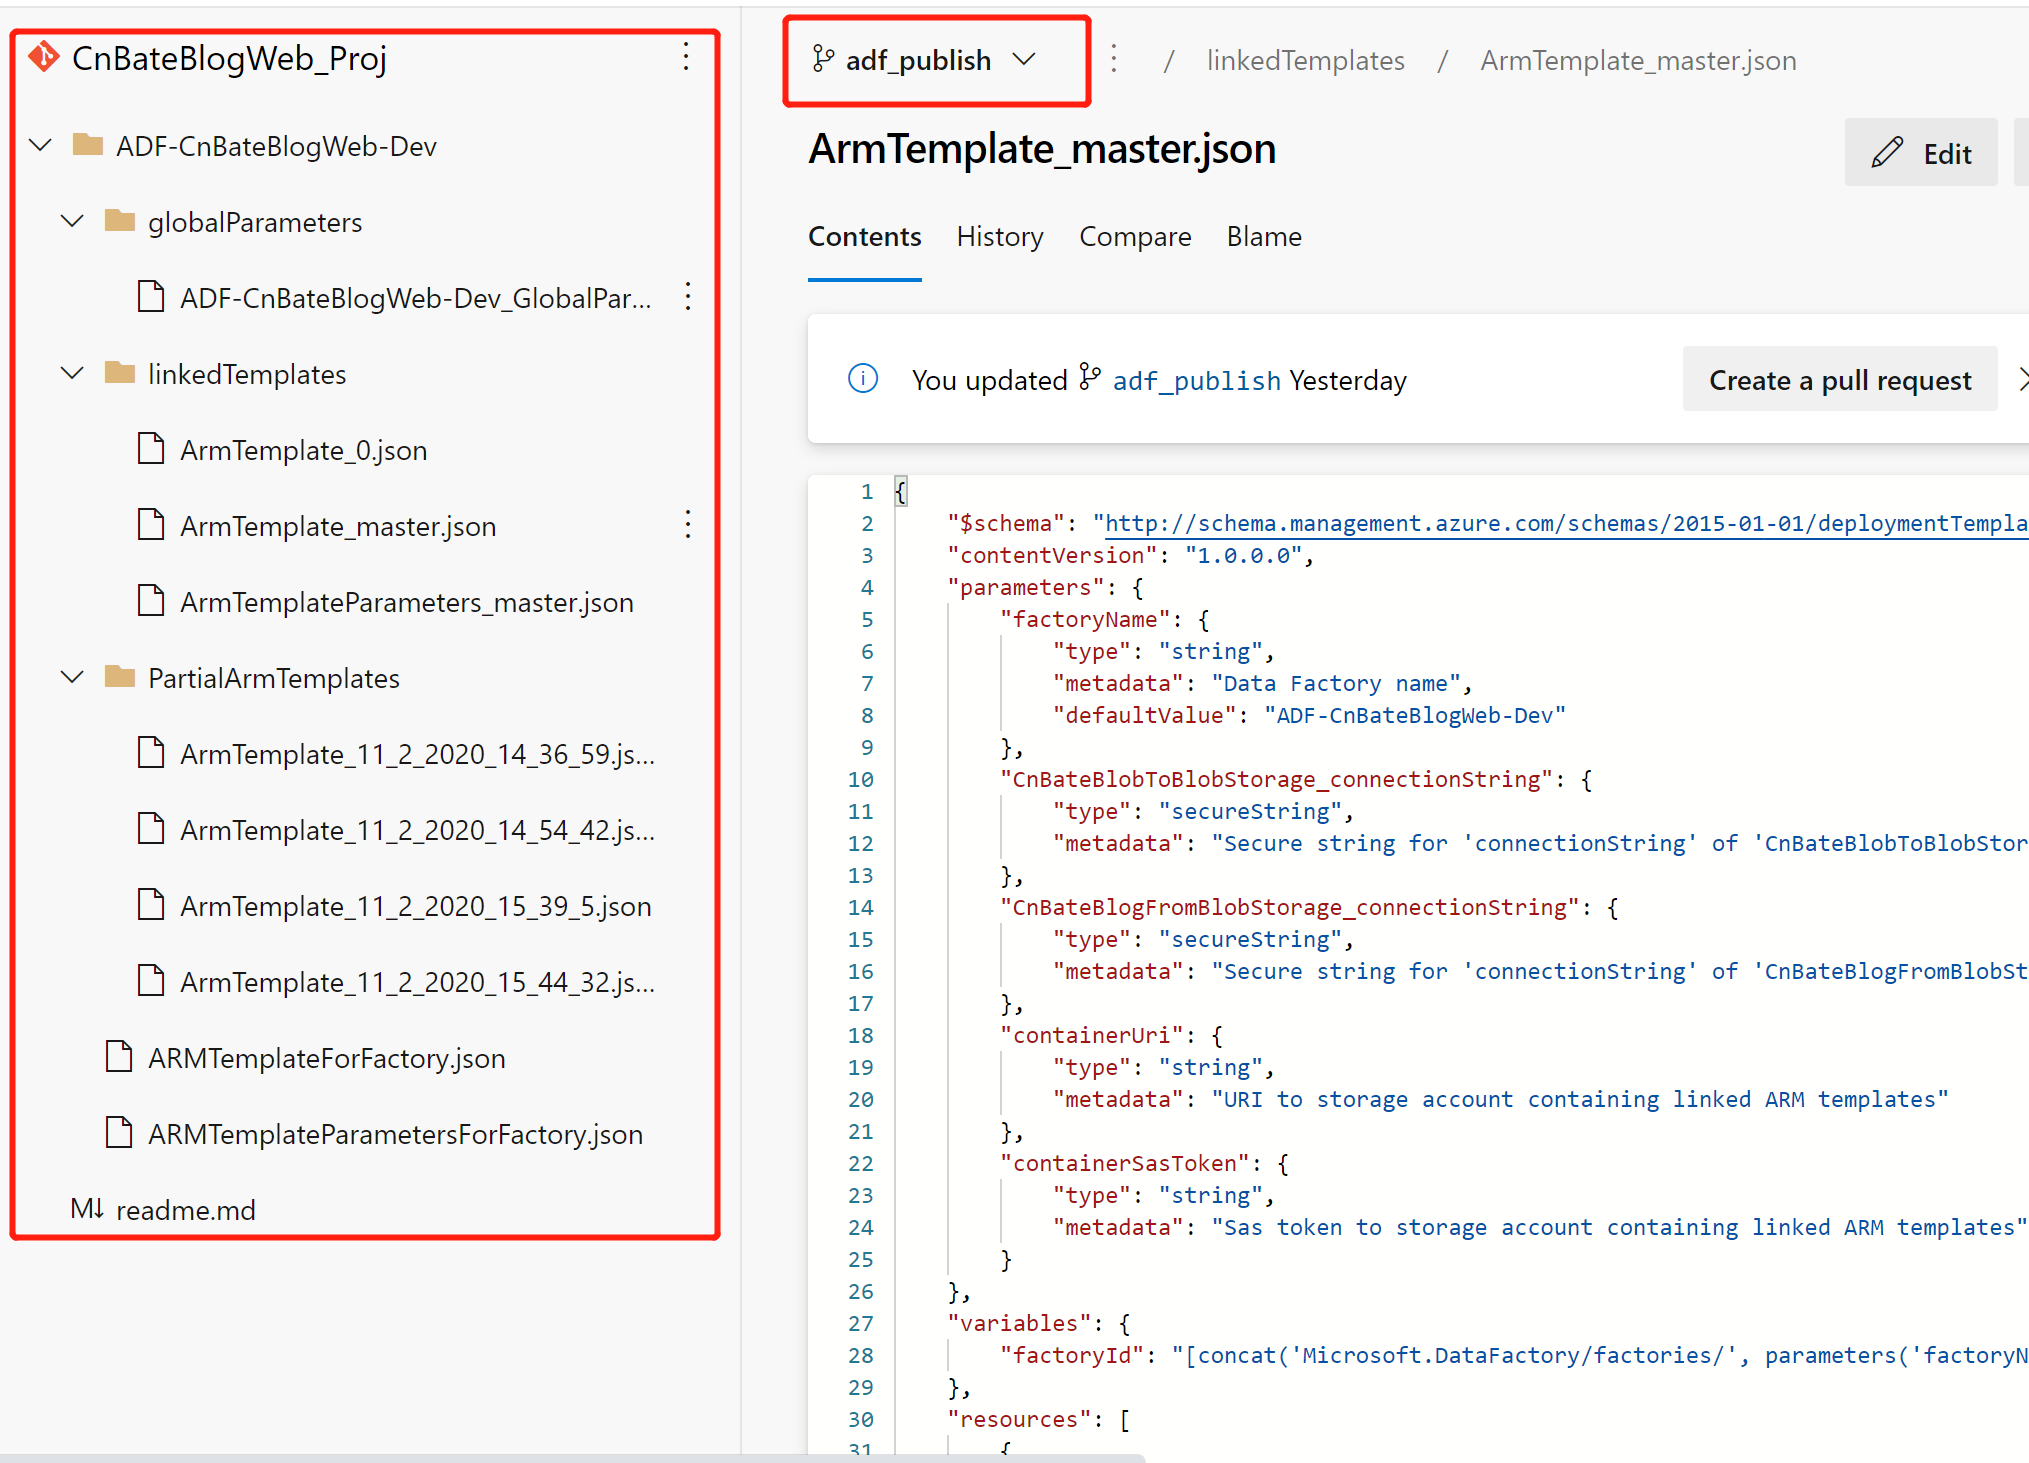
Task: Click the opening brace on line 1
Action: click(x=900, y=491)
